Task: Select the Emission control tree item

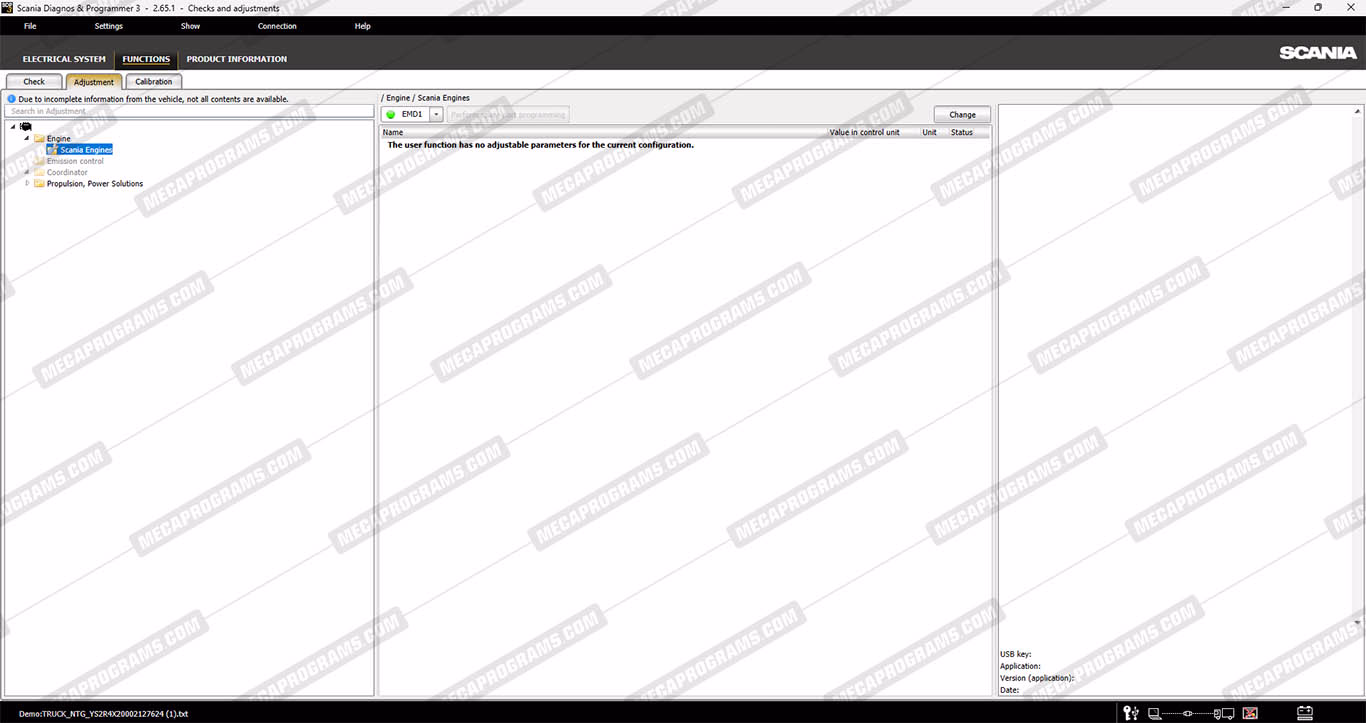Action: pos(75,161)
